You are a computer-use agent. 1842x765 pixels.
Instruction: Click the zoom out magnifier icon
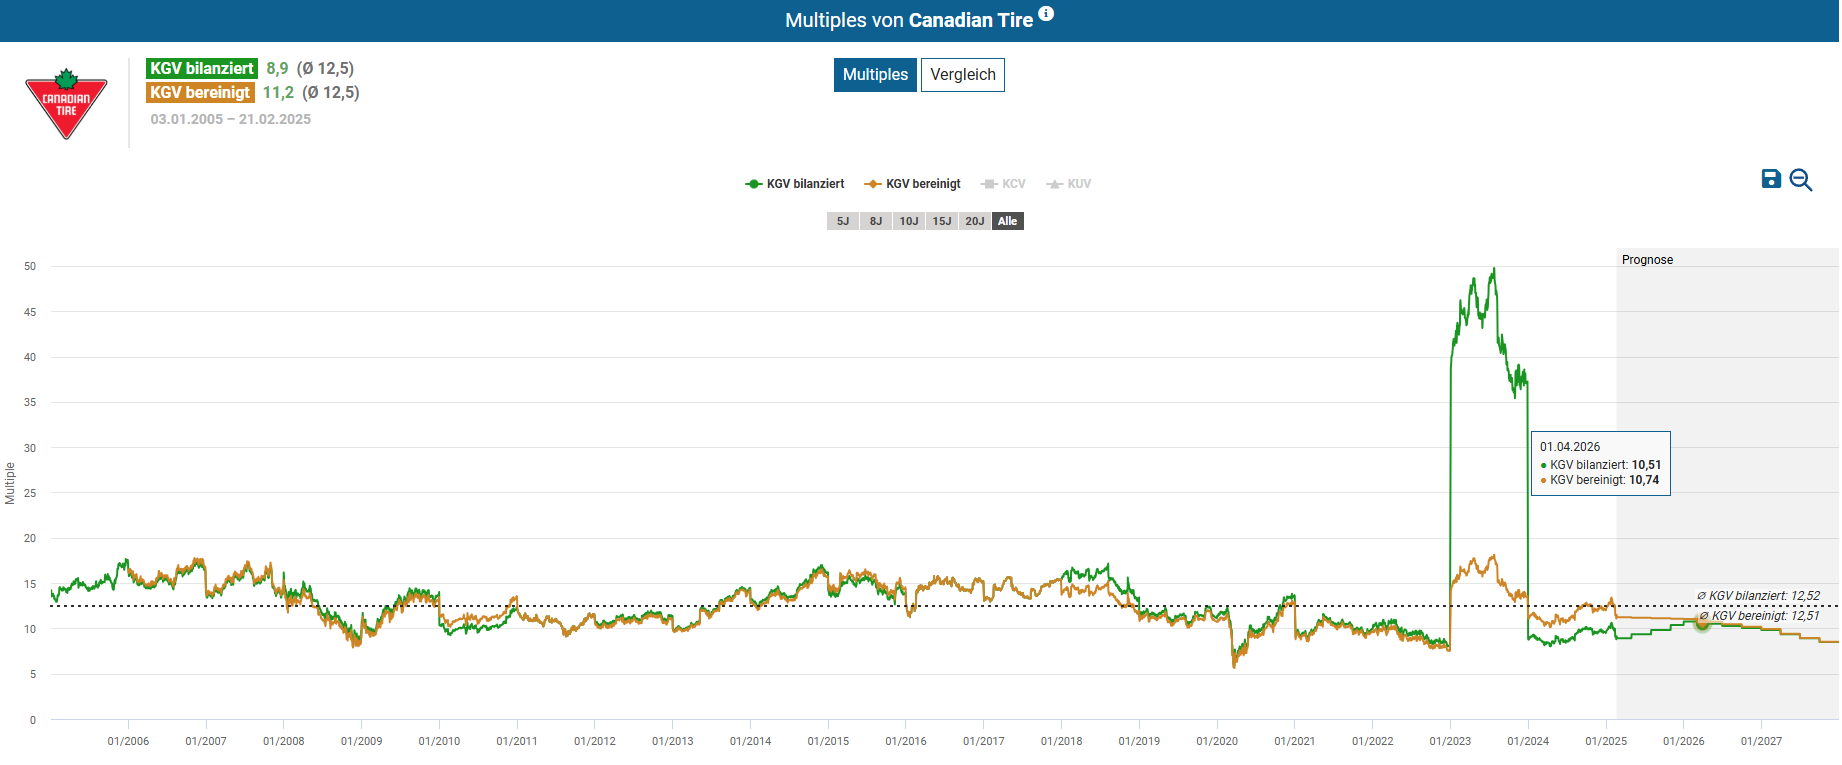1801,180
